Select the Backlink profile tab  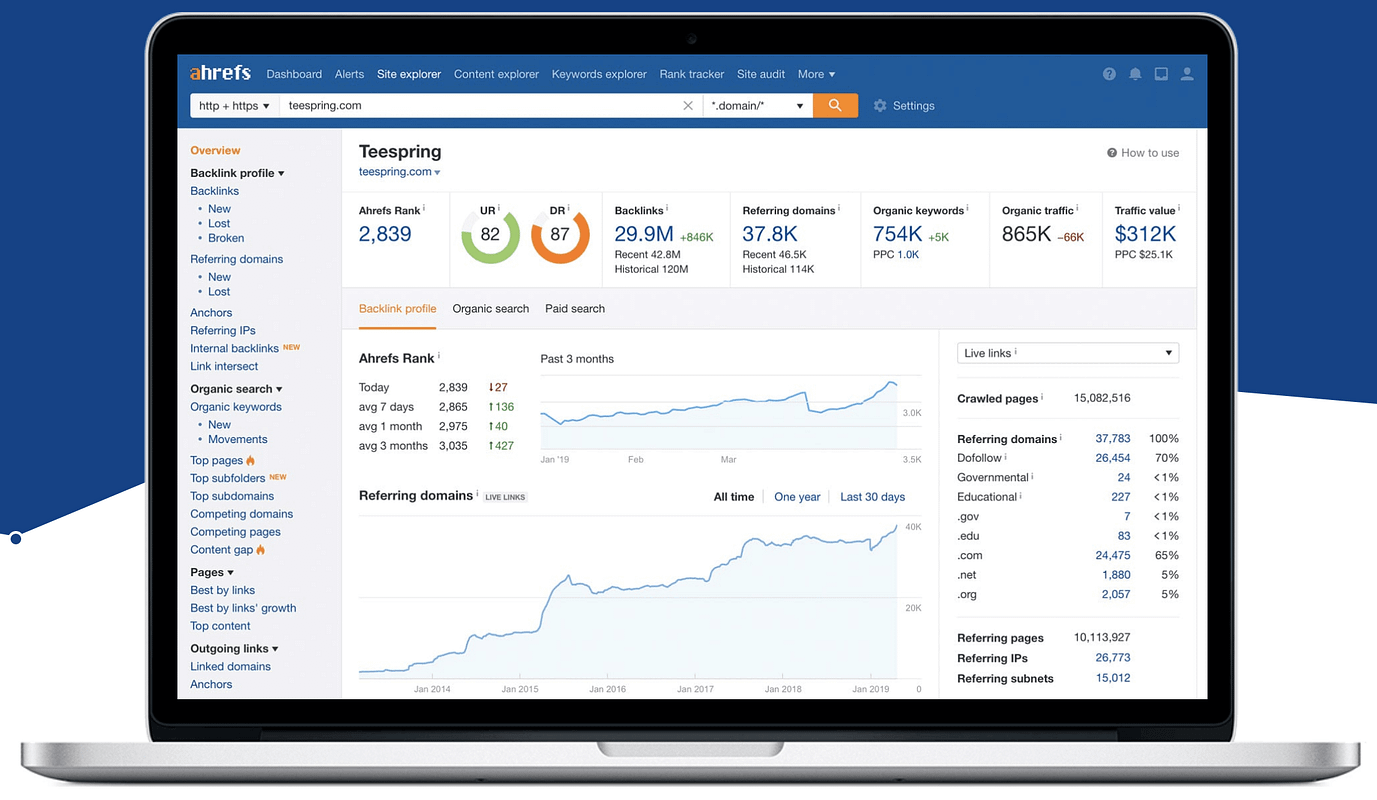398,309
